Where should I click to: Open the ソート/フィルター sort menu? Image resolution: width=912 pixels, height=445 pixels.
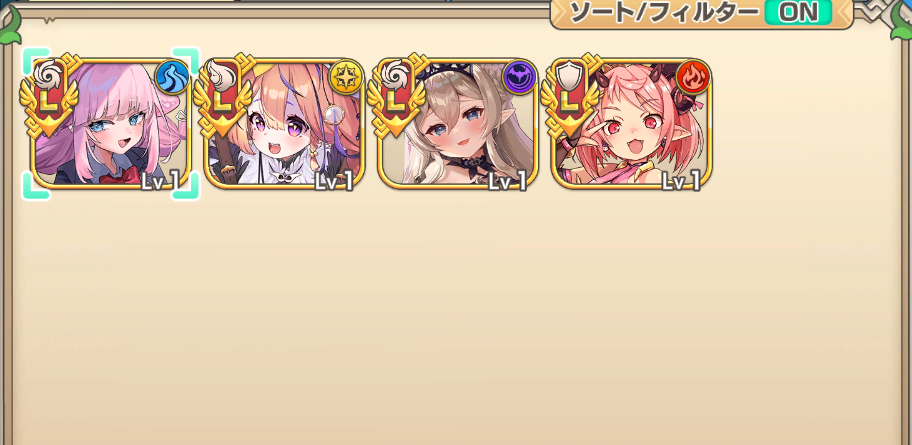point(664,12)
